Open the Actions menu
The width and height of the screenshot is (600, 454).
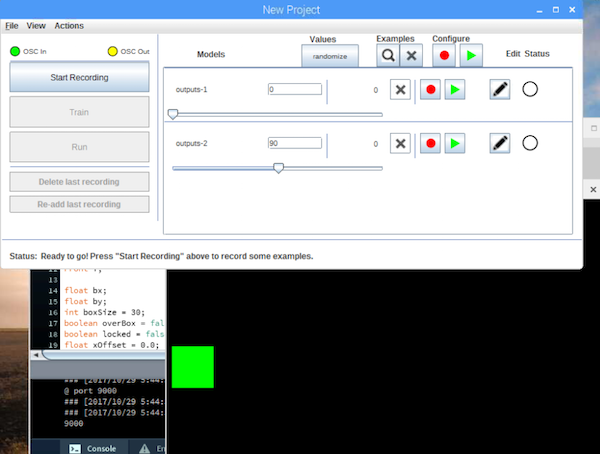tap(69, 26)
